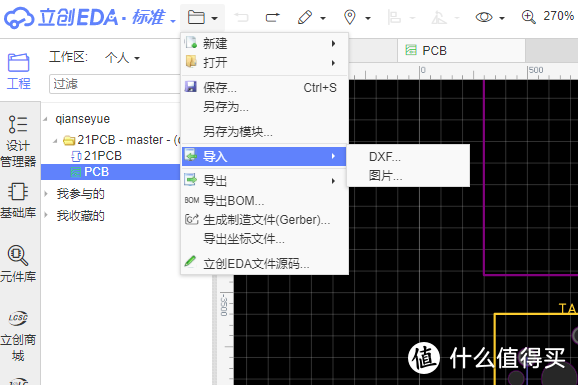
Task: Click the redo arrow icon
Action: (273, 17)
